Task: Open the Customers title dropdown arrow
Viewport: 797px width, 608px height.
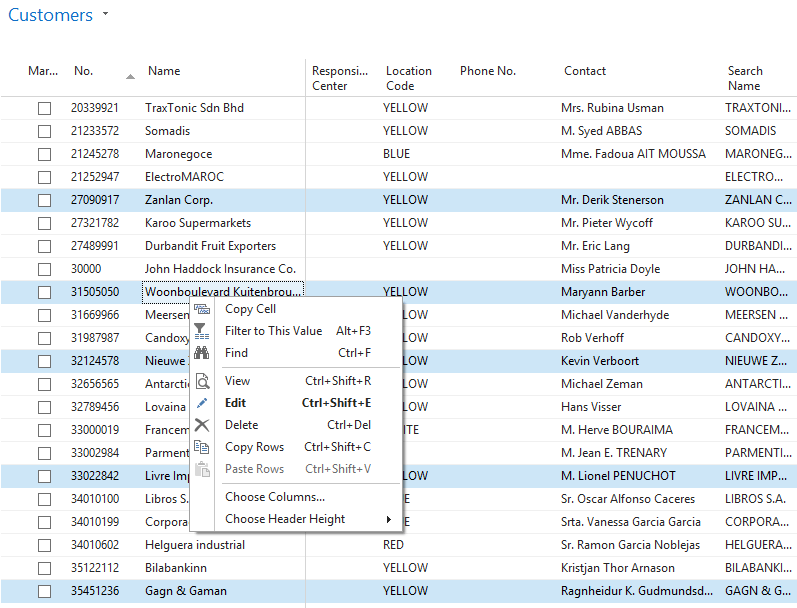Action: [x=106, y=16]
